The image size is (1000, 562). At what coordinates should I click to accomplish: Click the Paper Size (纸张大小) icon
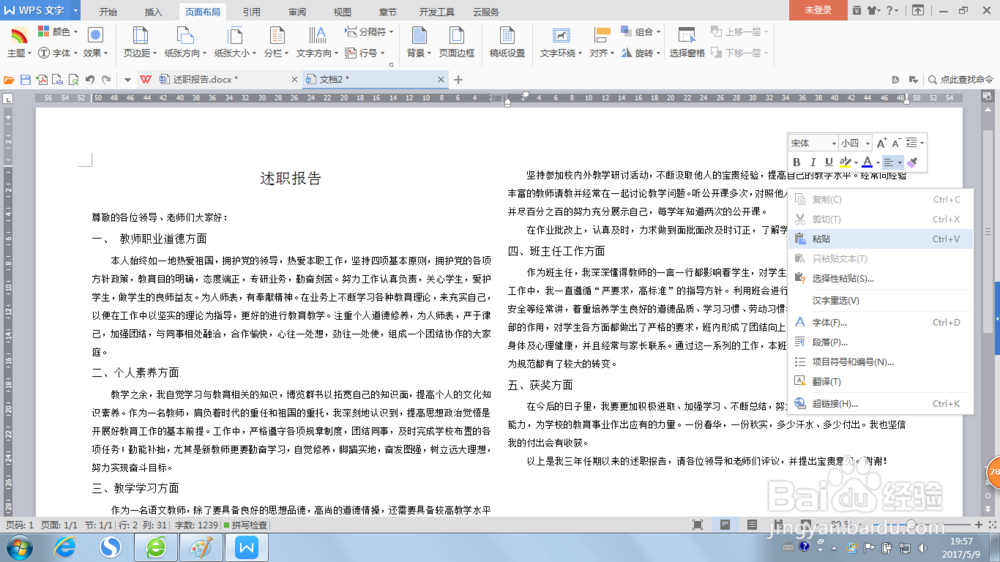click(235, 36)
